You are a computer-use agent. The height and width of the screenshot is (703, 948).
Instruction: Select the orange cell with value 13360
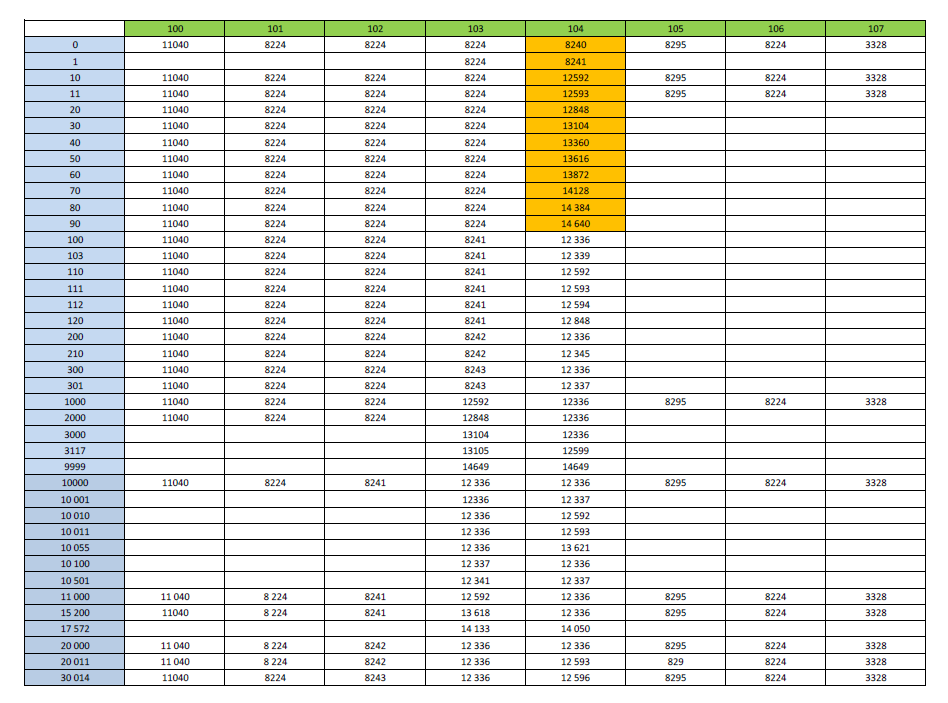click(x=575, y=142)
